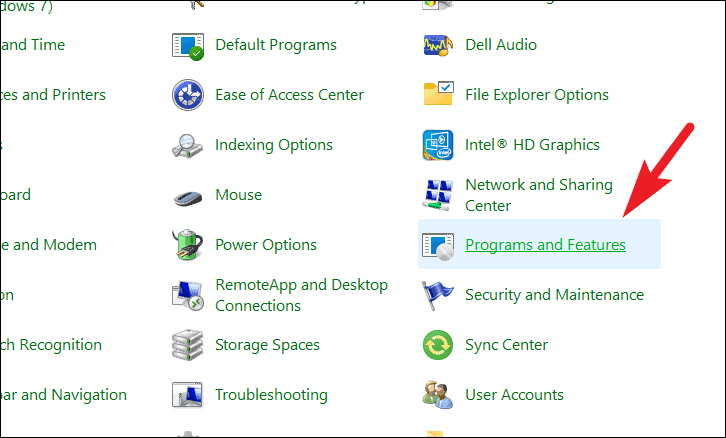Click the RemoteApp and Desktop Connections icon
Viewport: 726px width, 438px height.
[x=188, y=295]
